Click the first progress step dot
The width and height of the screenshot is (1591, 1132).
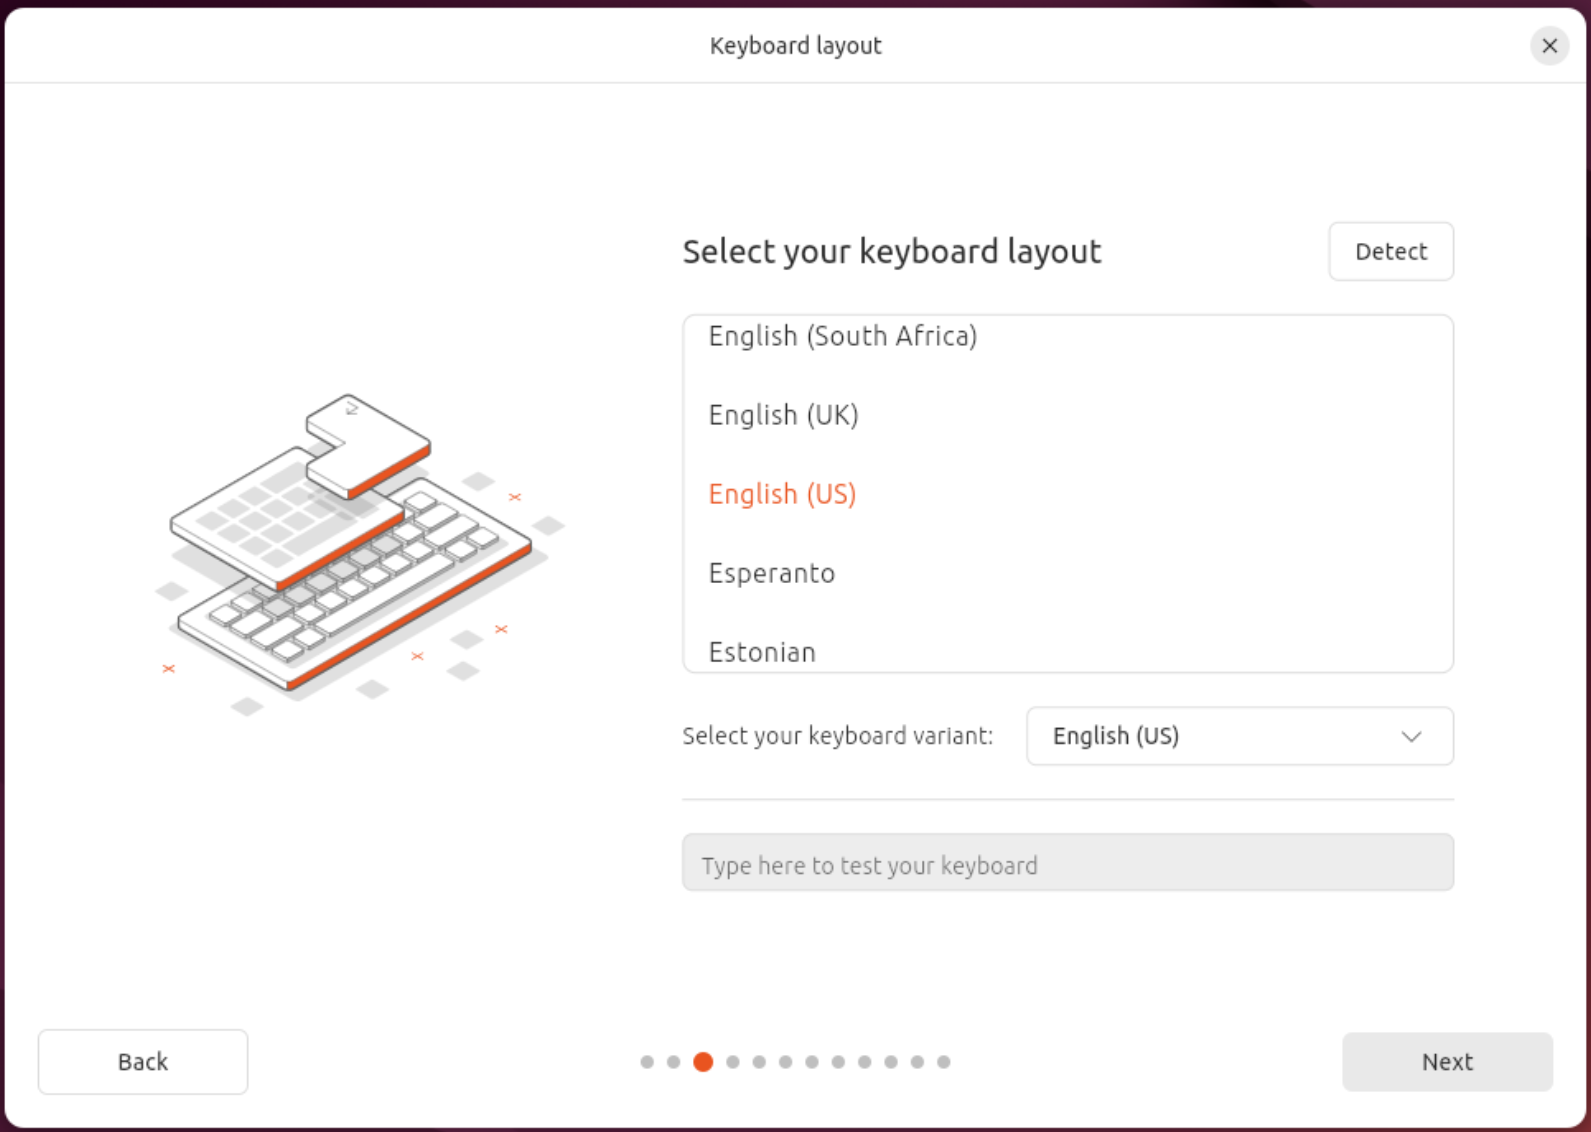[647, 1062]
